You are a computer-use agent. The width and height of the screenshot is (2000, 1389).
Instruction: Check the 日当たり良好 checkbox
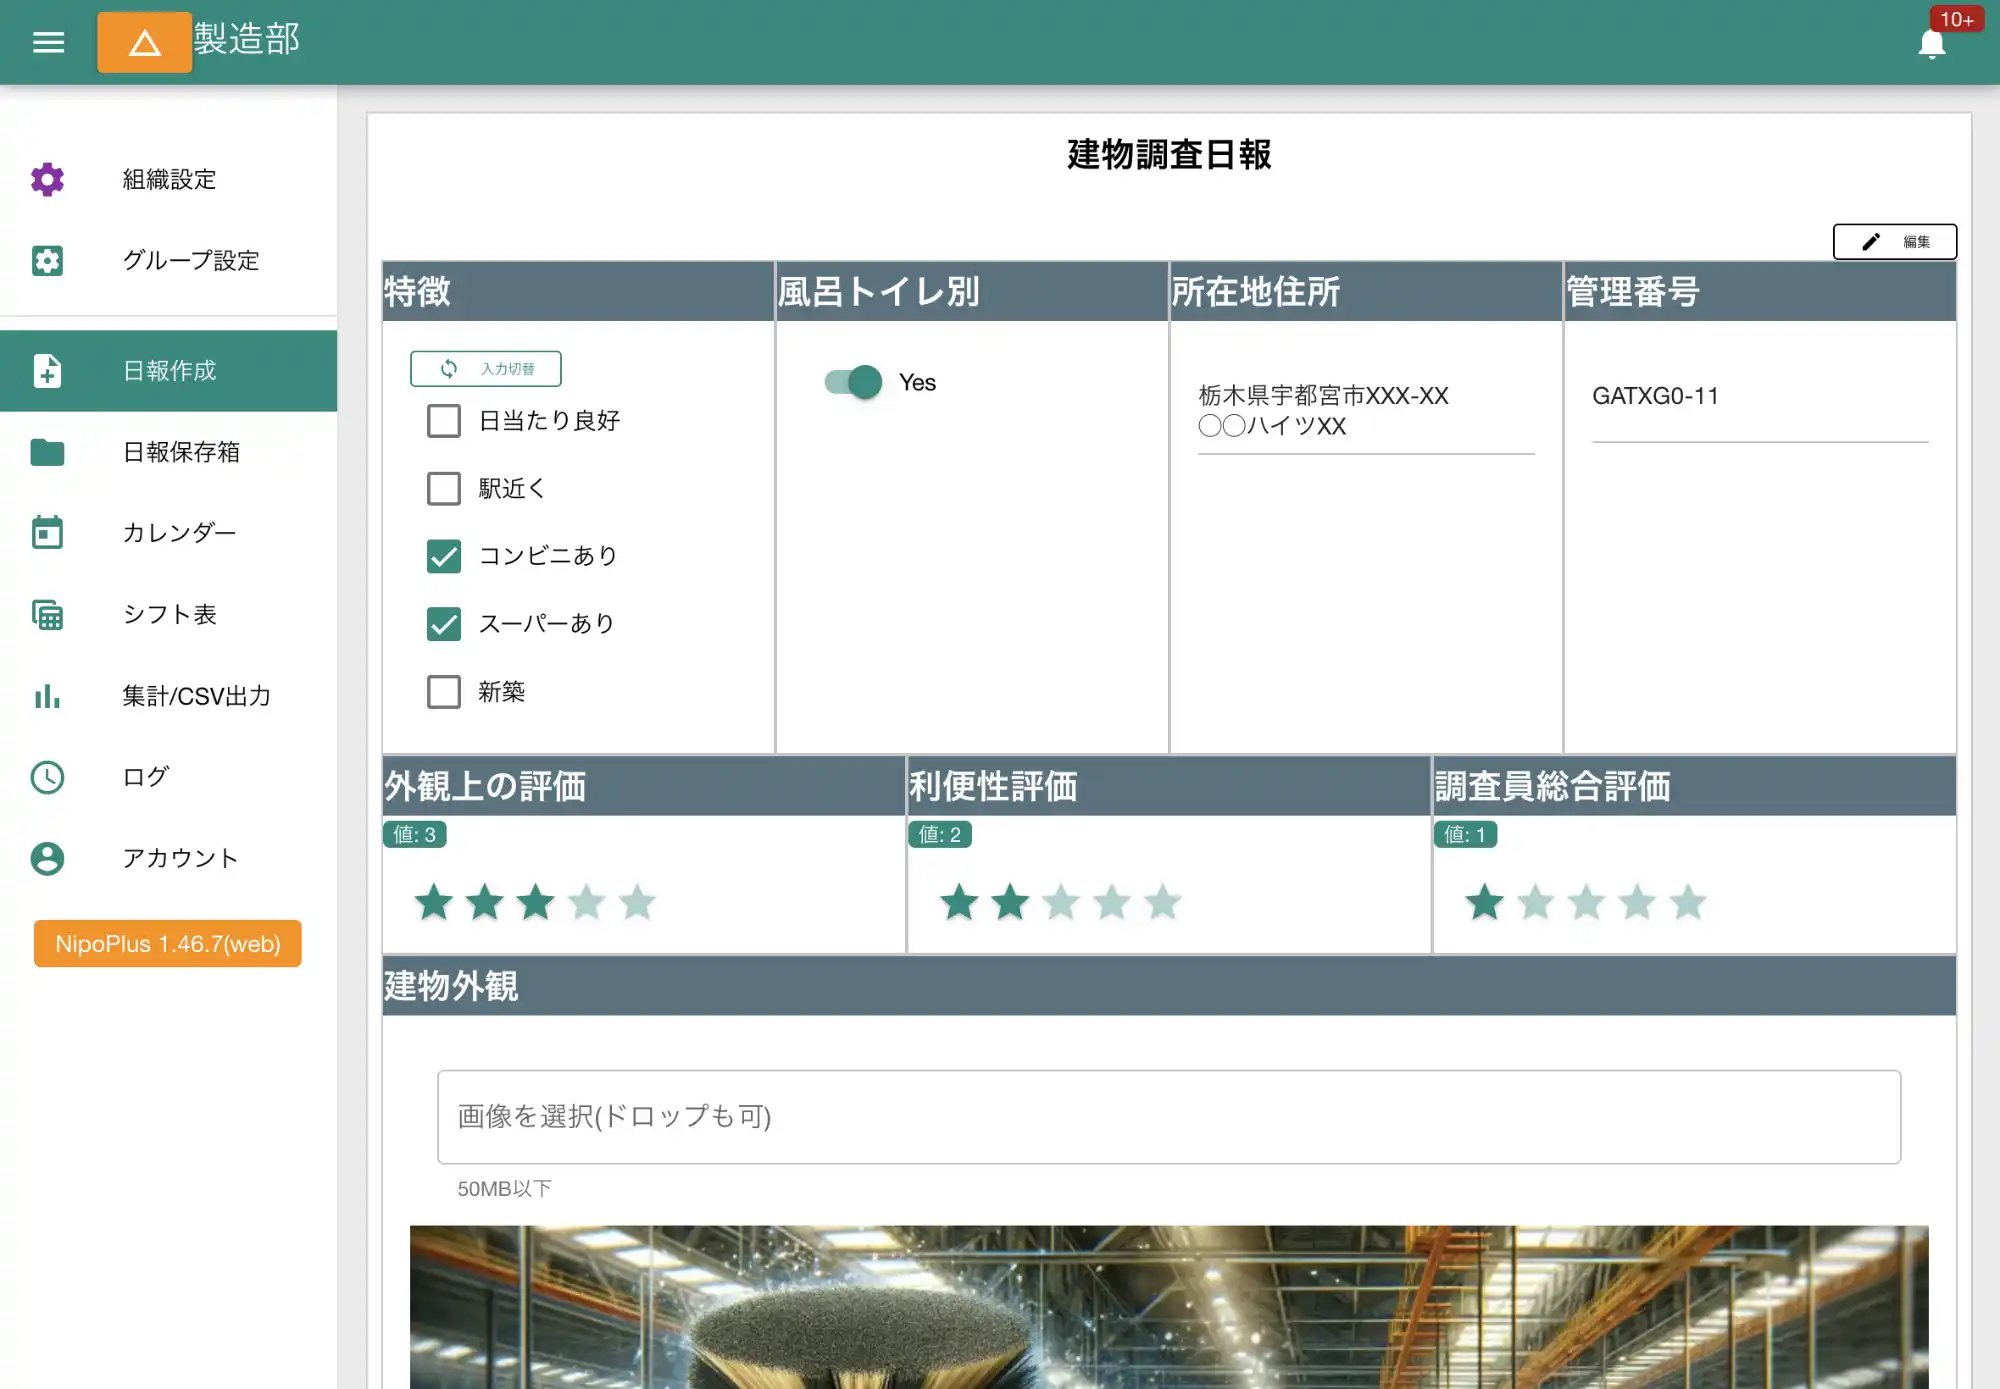tap(444, 421)
